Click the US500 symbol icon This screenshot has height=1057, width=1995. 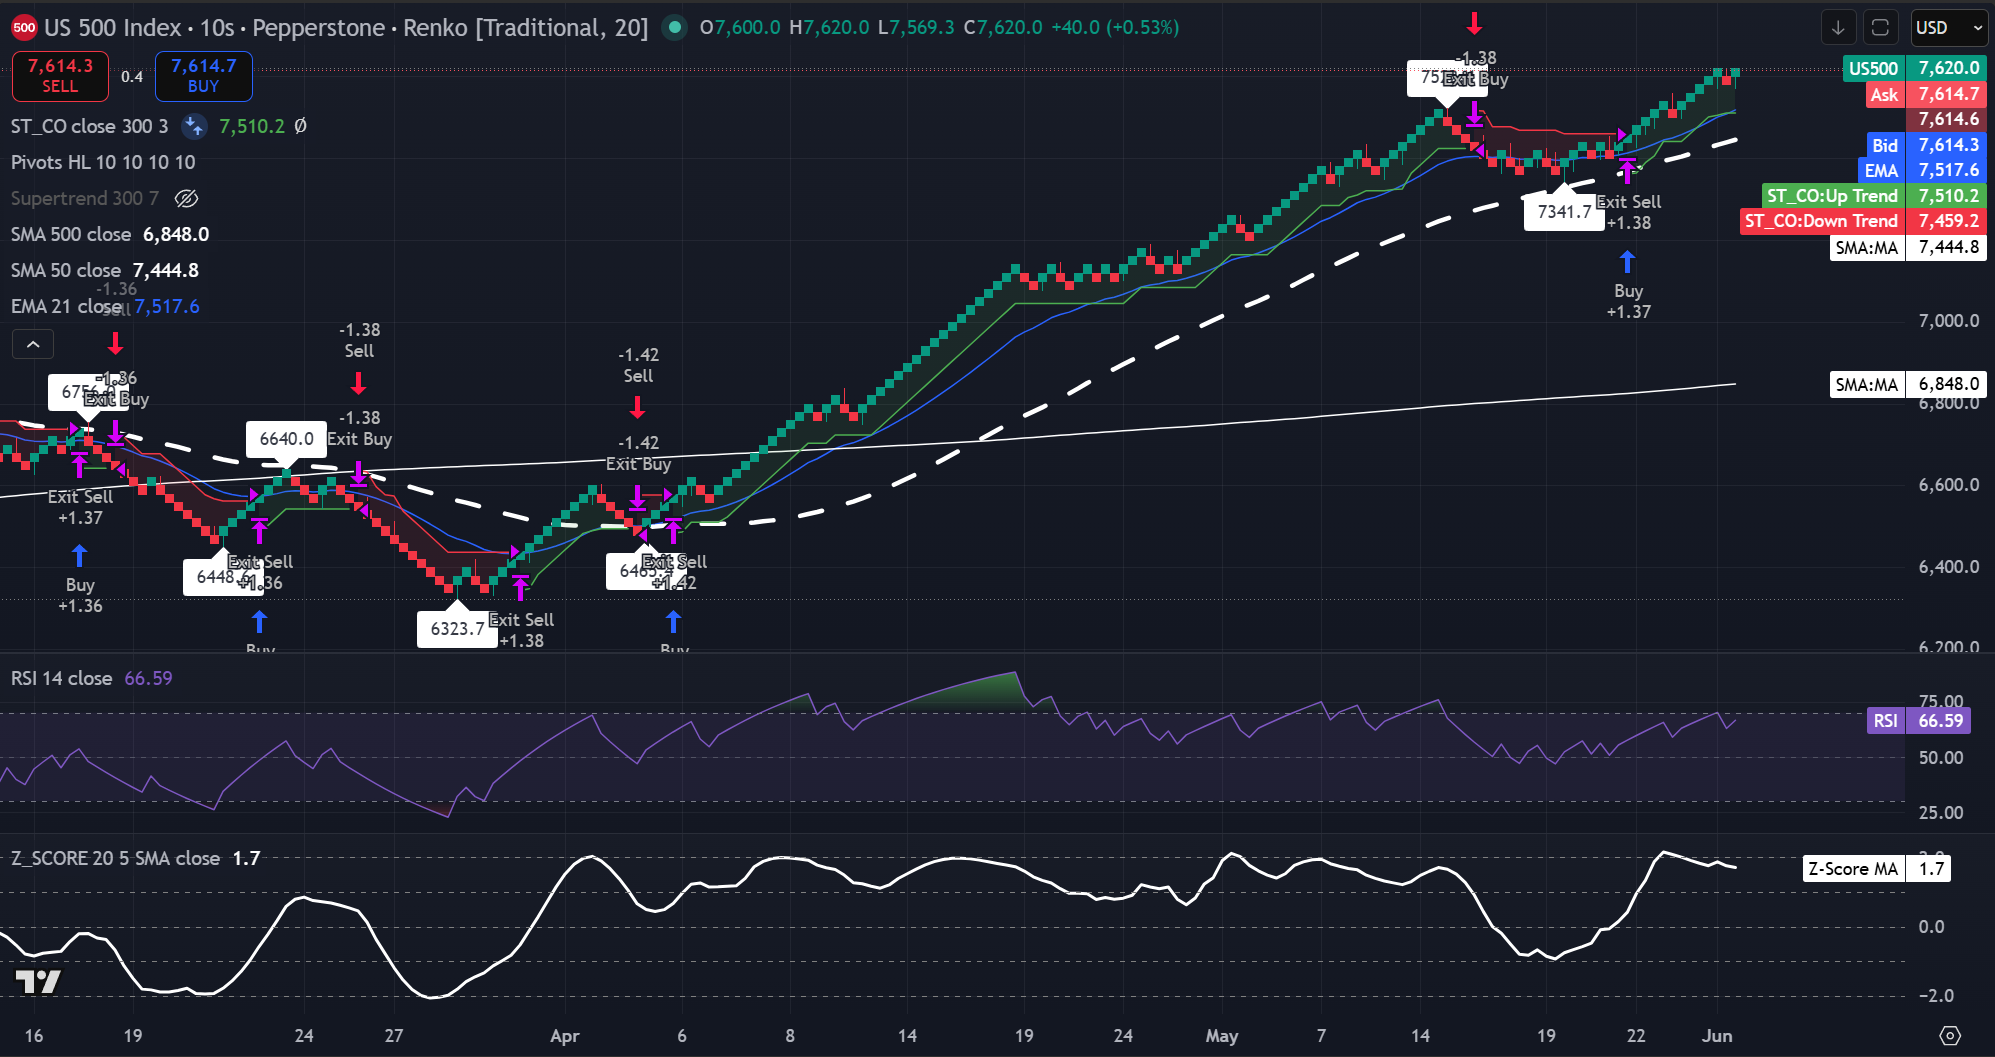pyautogui.click(x=24, y=27)
